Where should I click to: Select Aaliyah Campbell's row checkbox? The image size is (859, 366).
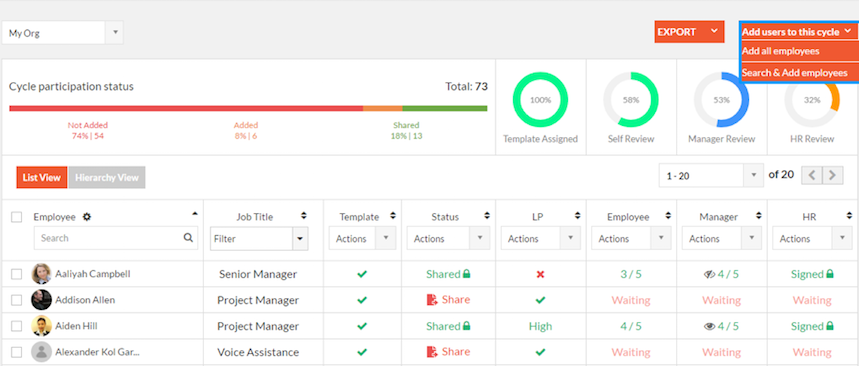16,273
